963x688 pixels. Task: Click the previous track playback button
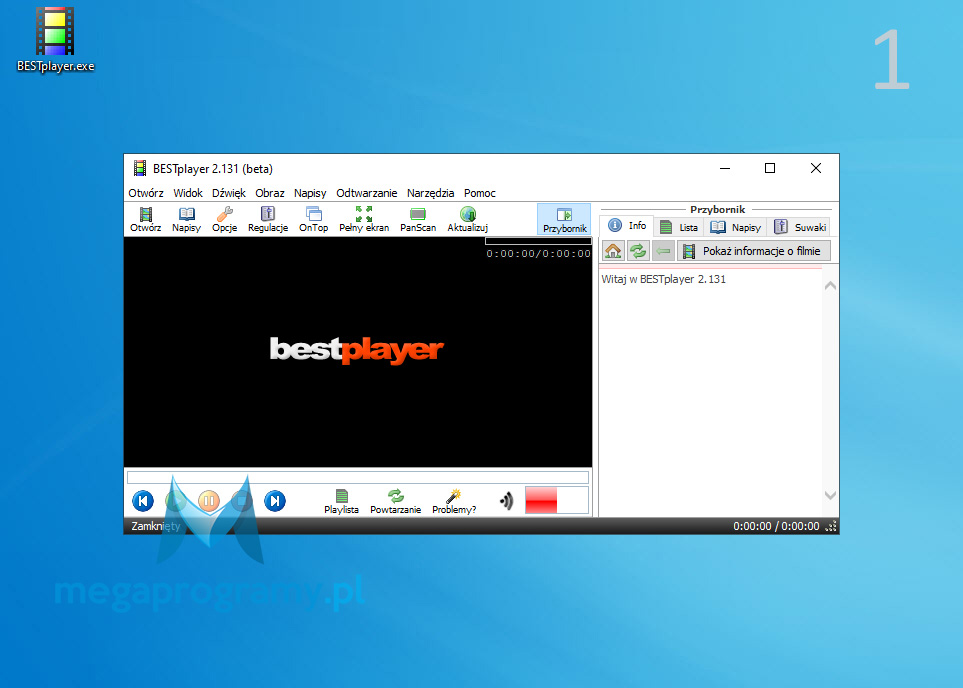[x=143, y=501]
